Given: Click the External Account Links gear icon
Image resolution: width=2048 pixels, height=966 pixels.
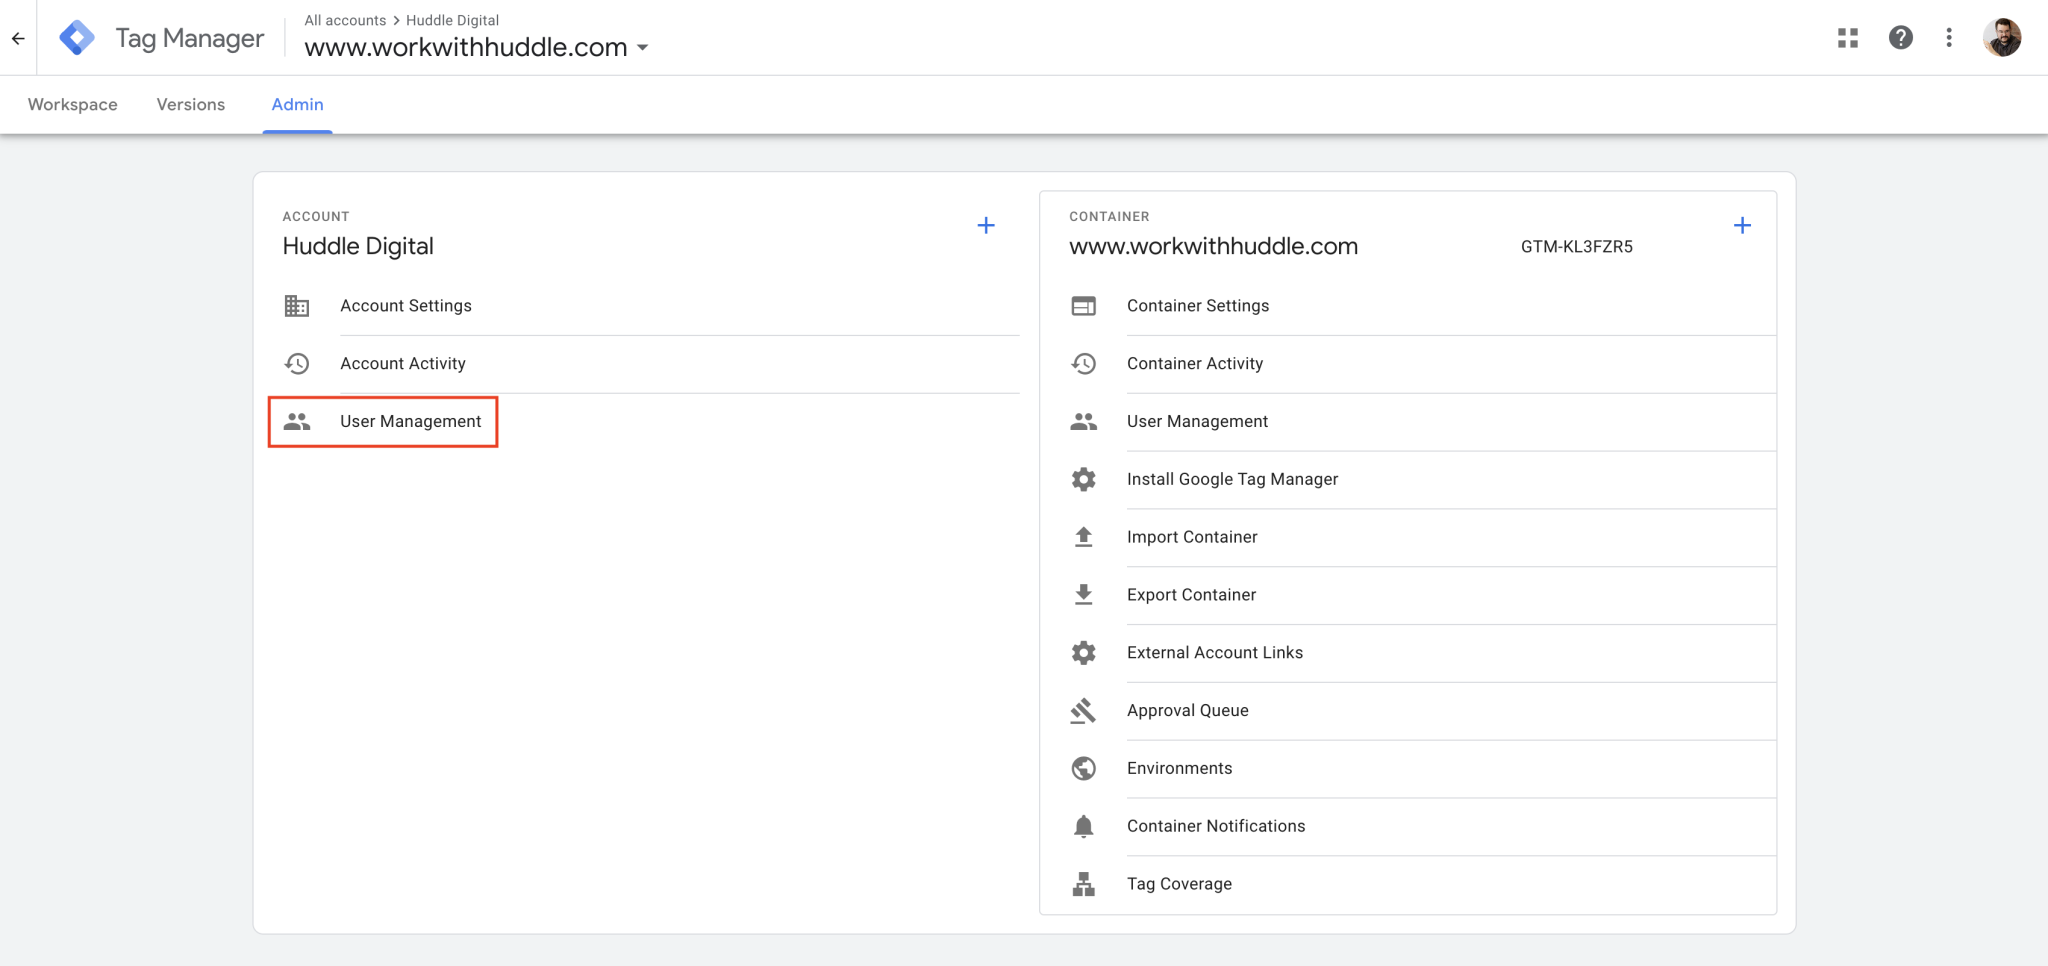Looking at the screenshot, I should tap(1084, 653).
